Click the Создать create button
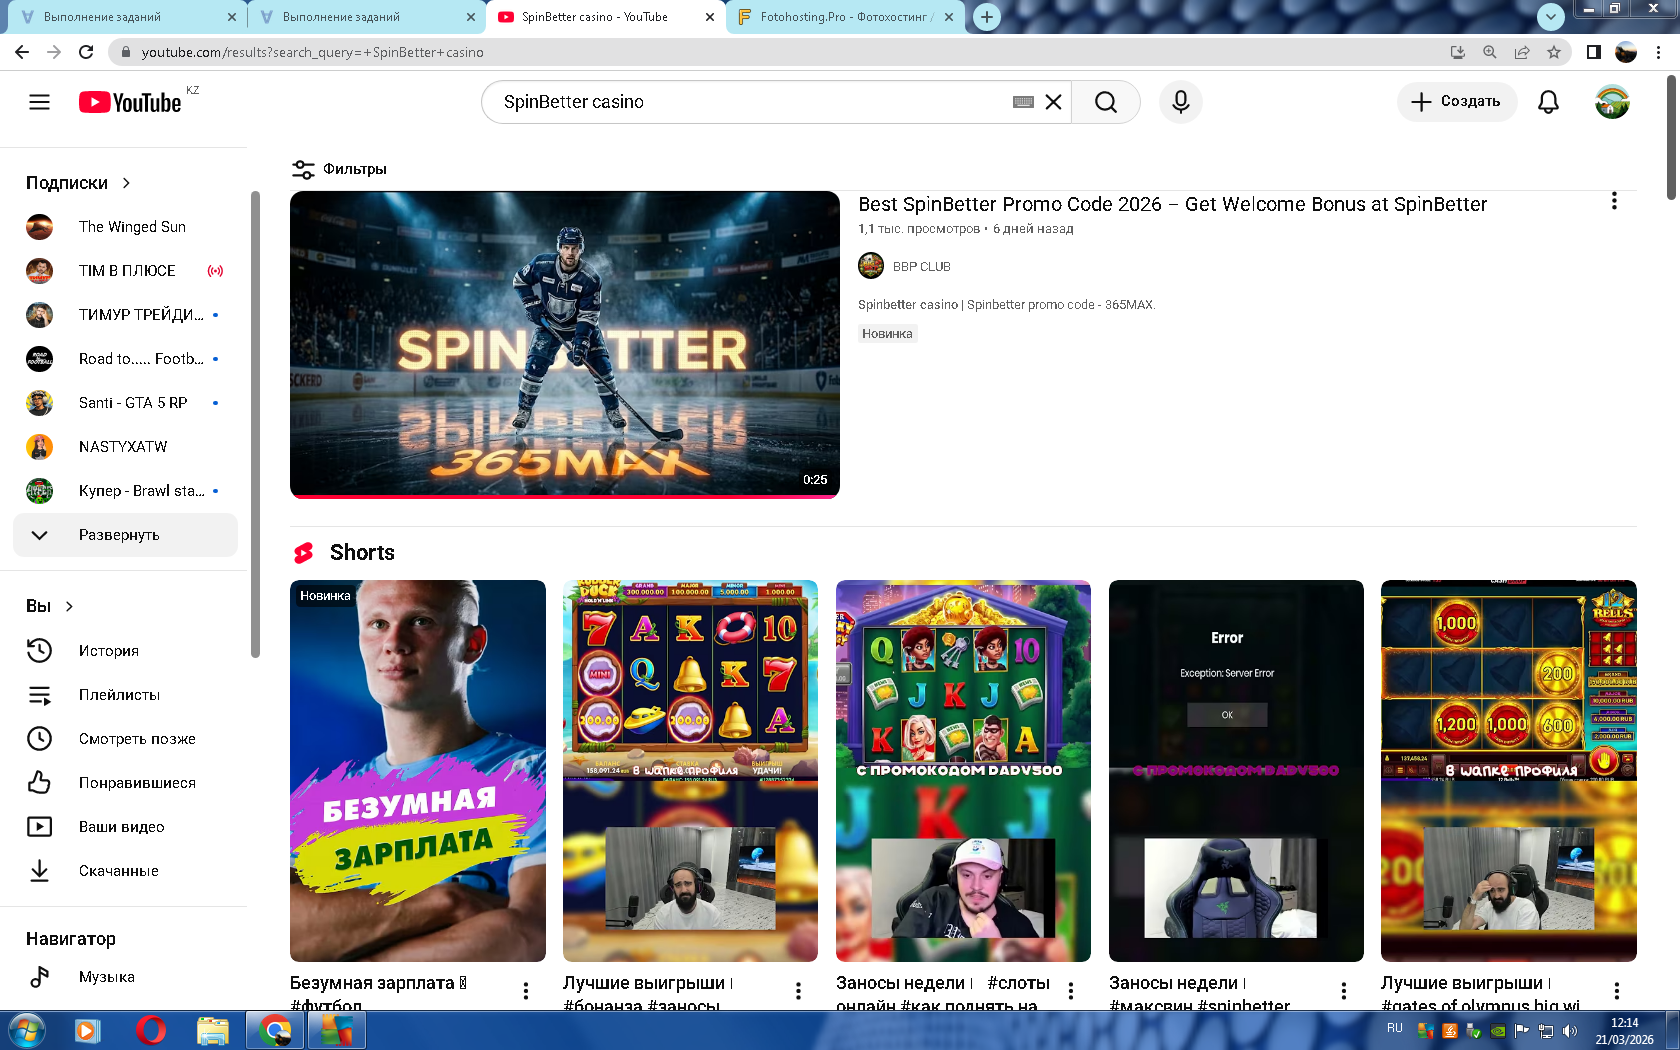 pos(1456,102)
